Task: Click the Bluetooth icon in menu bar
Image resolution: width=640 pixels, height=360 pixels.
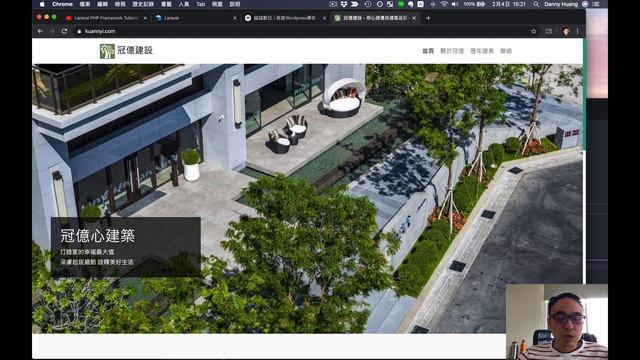Action: 433,4
